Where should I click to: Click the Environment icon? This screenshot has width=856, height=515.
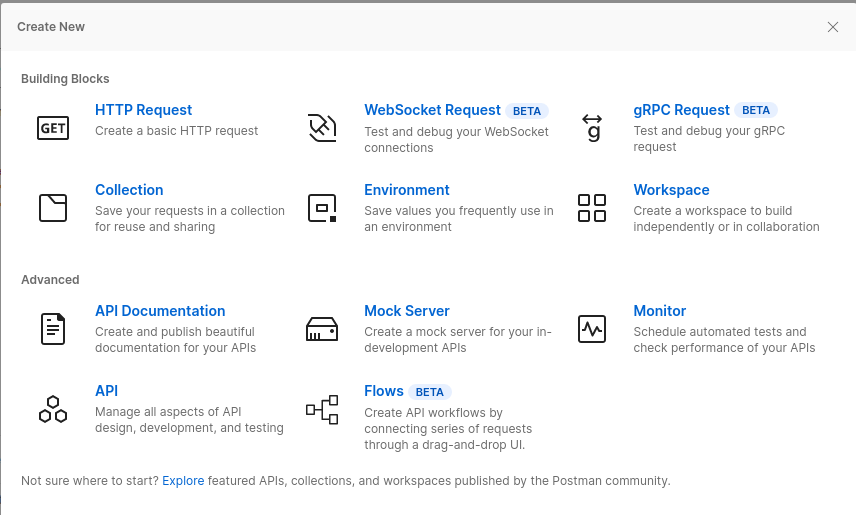[x=322, y=207]
